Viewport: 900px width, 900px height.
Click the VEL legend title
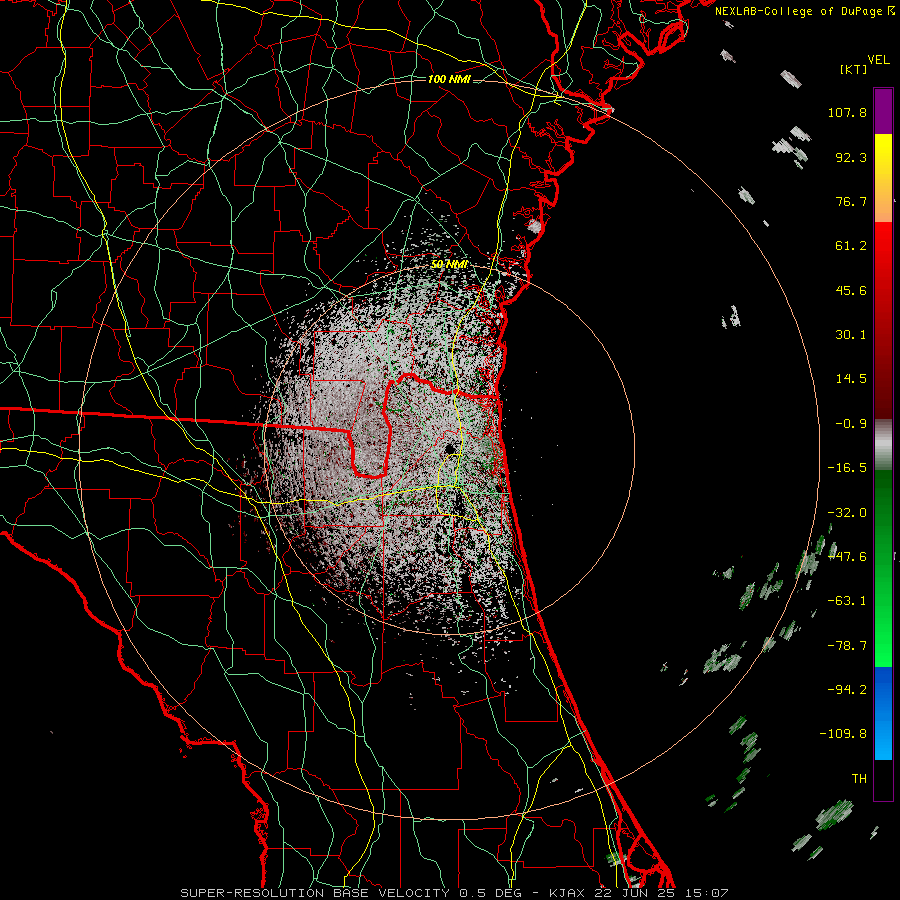pyautogui.click(x=879, y=60)
